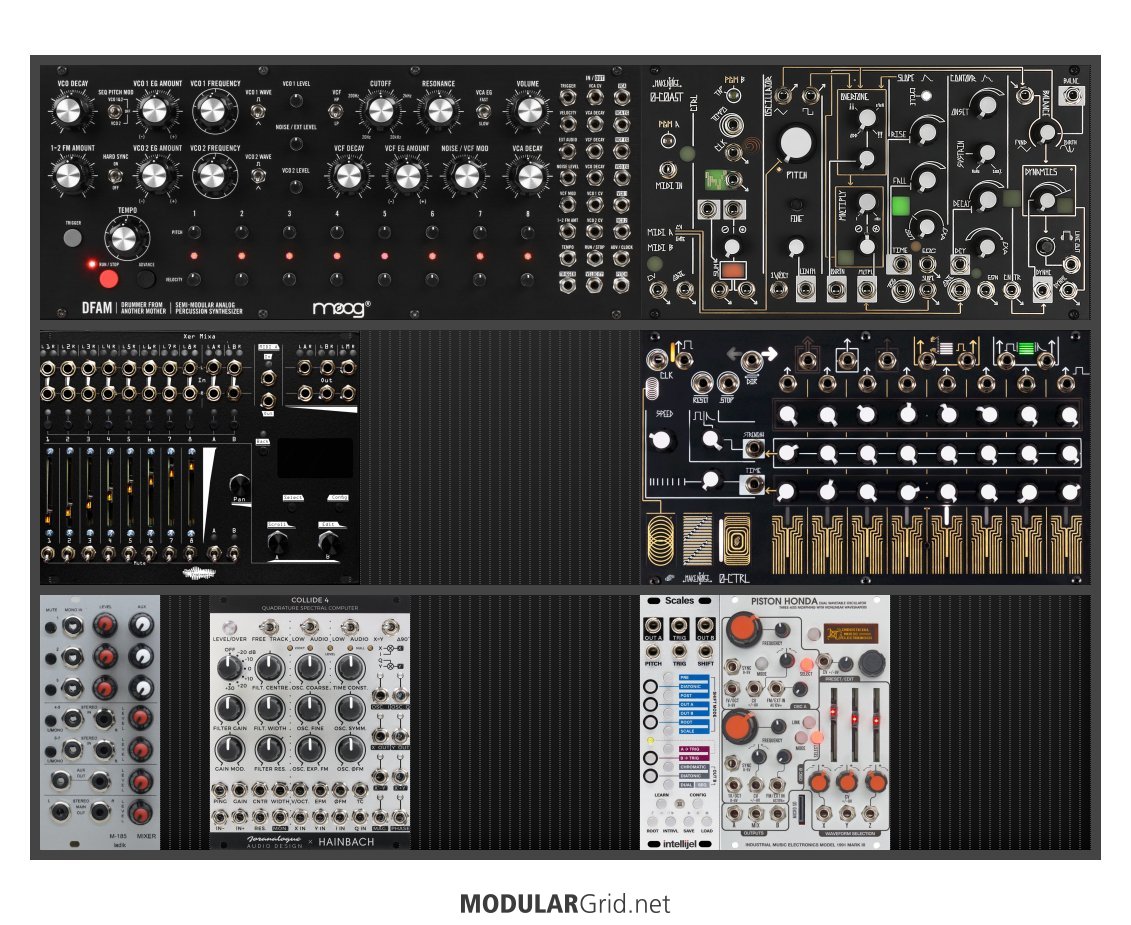
Task: Click the FINE knob on 0-Coast
Action: (796, 205)
